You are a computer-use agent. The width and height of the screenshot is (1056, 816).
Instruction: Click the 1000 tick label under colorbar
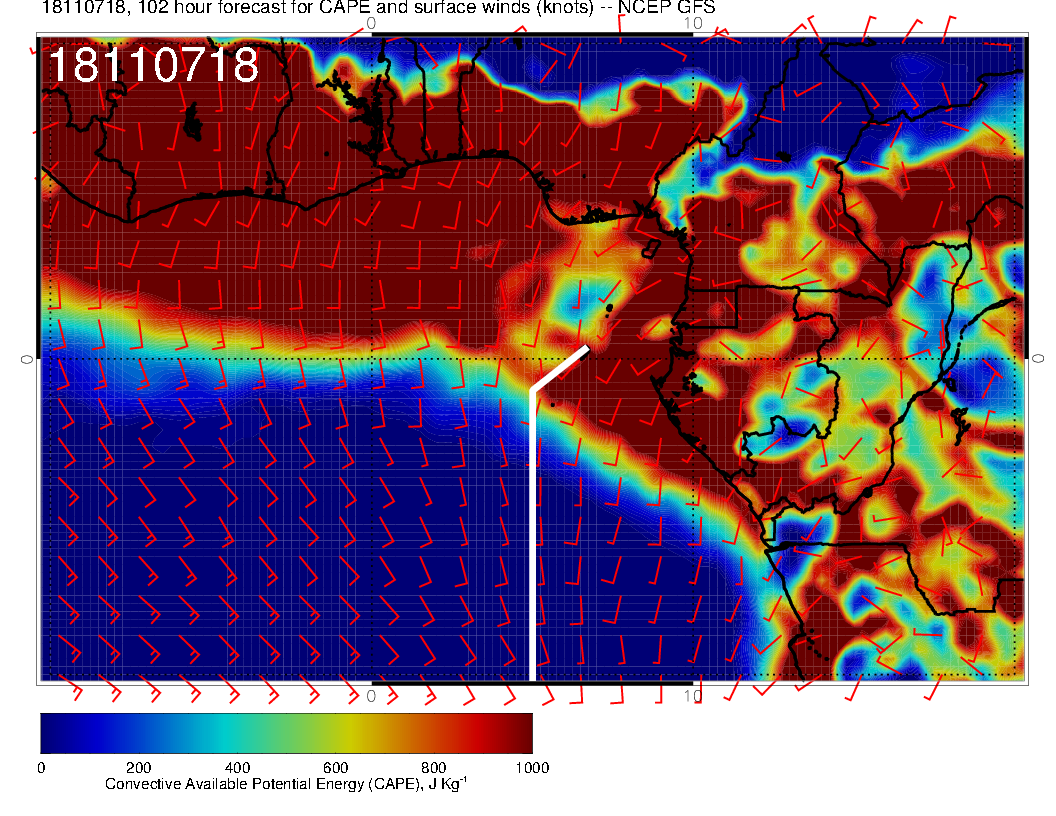tap(530, 767)
